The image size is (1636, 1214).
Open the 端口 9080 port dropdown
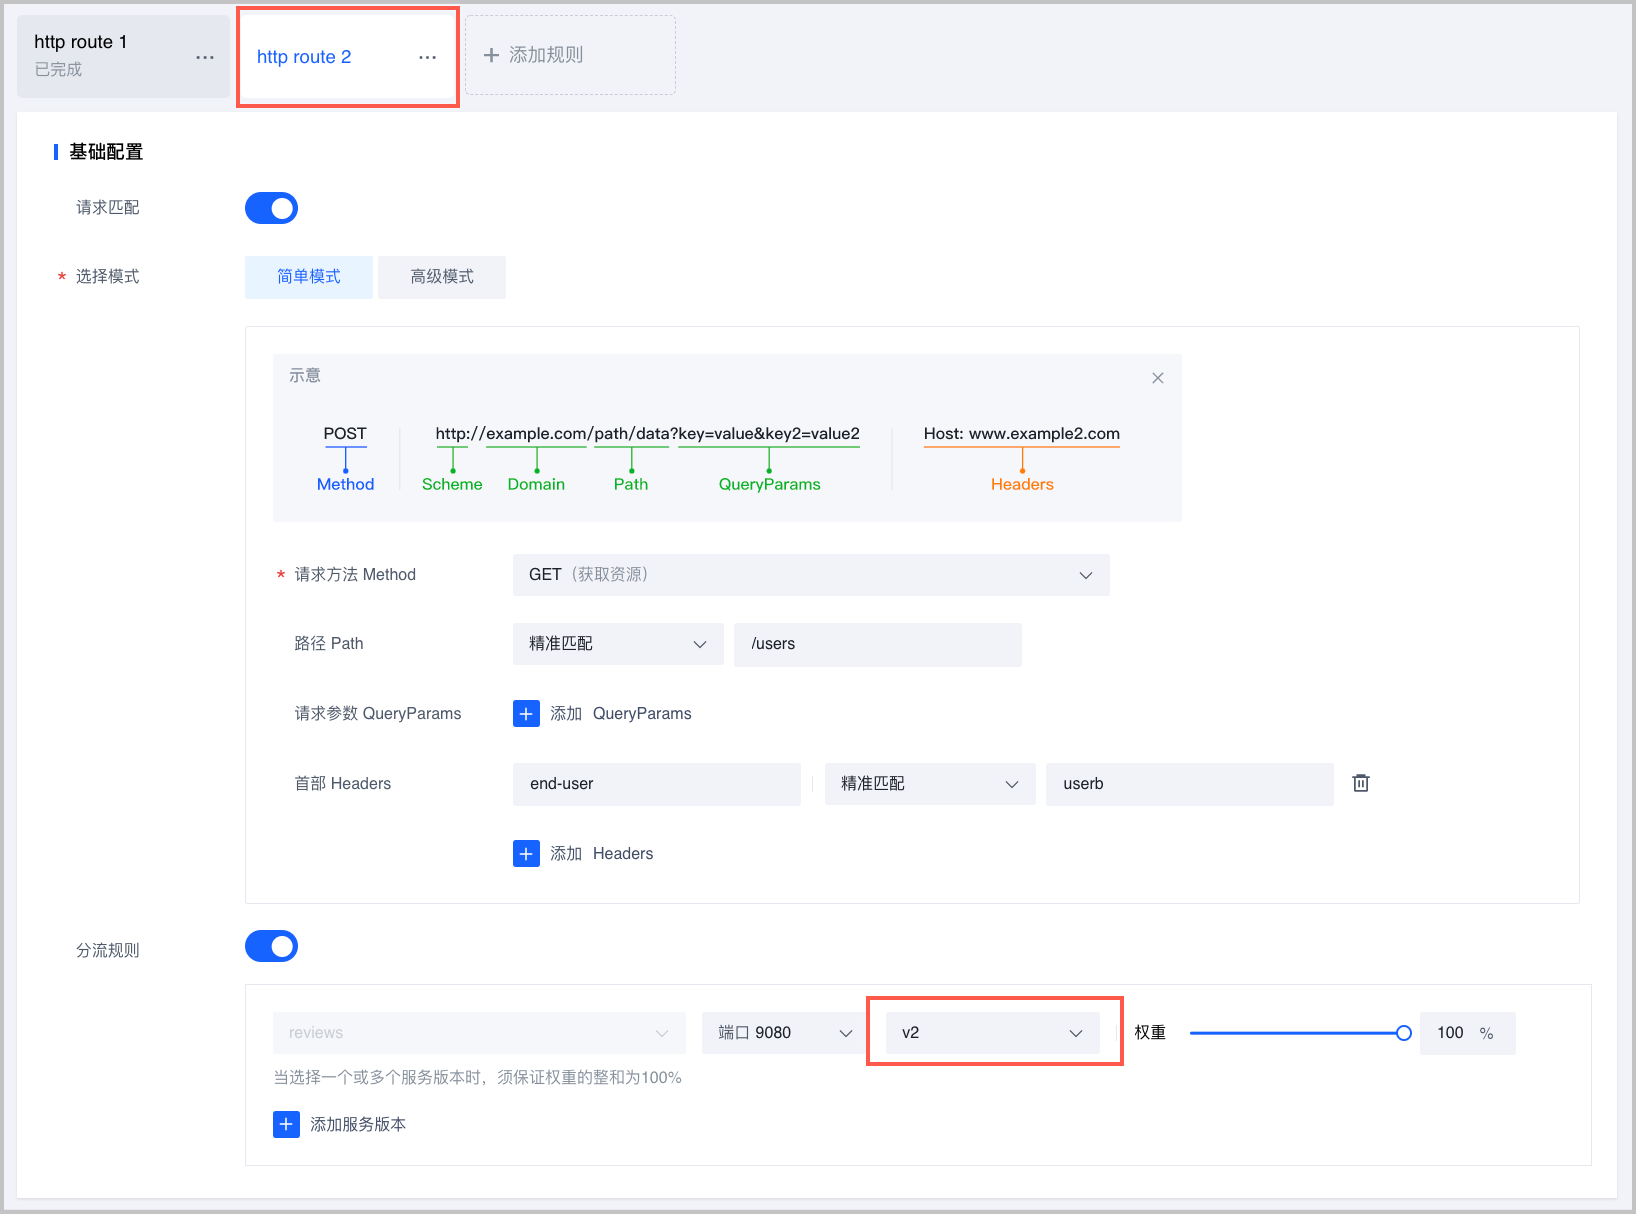click(x=784, y=1033)
